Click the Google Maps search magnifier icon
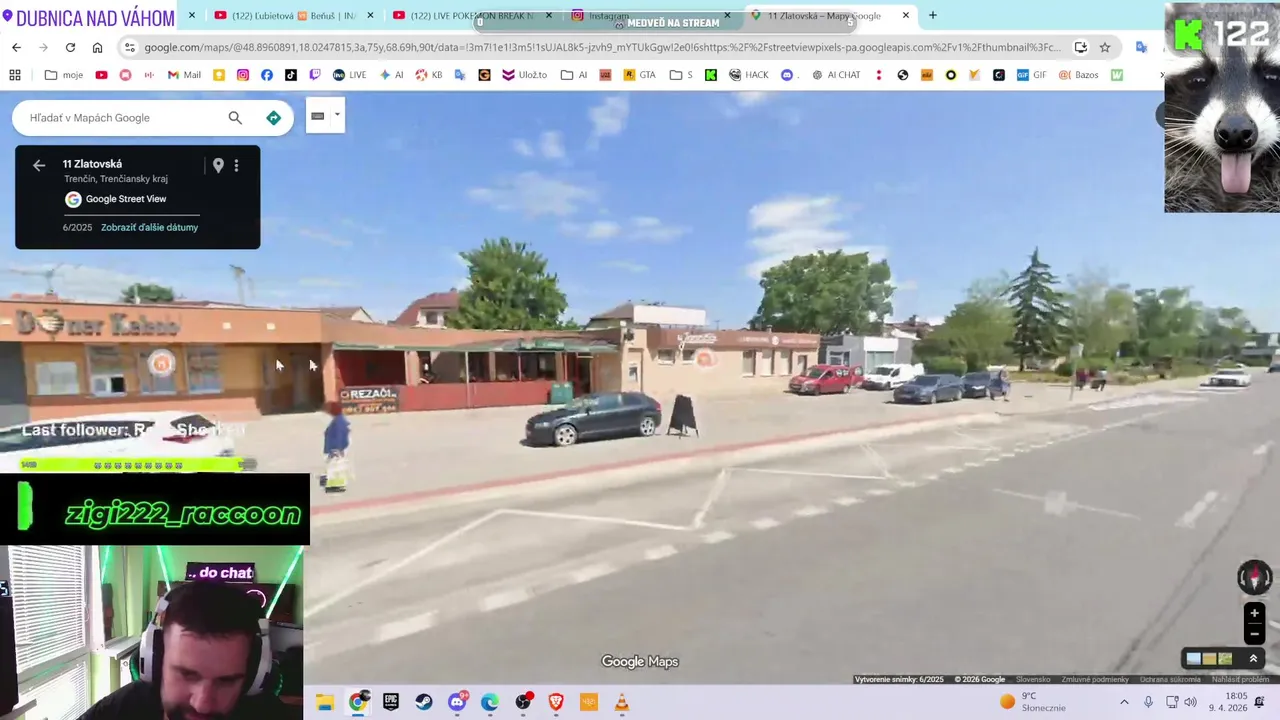This screenshot has height=720, width=1280. [x=235, y=118]
